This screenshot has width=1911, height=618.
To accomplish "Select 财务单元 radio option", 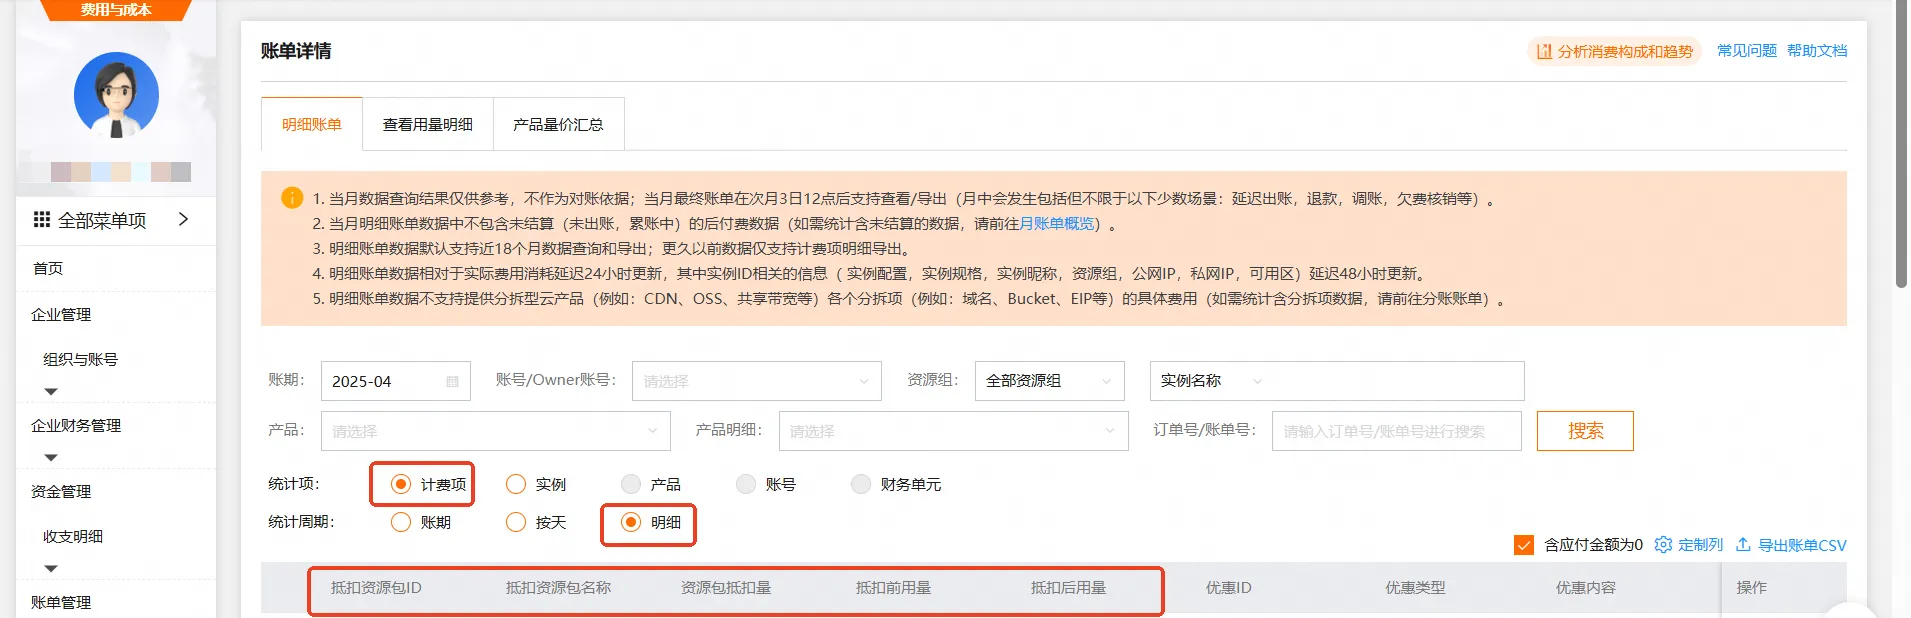I will pos(861,484).
